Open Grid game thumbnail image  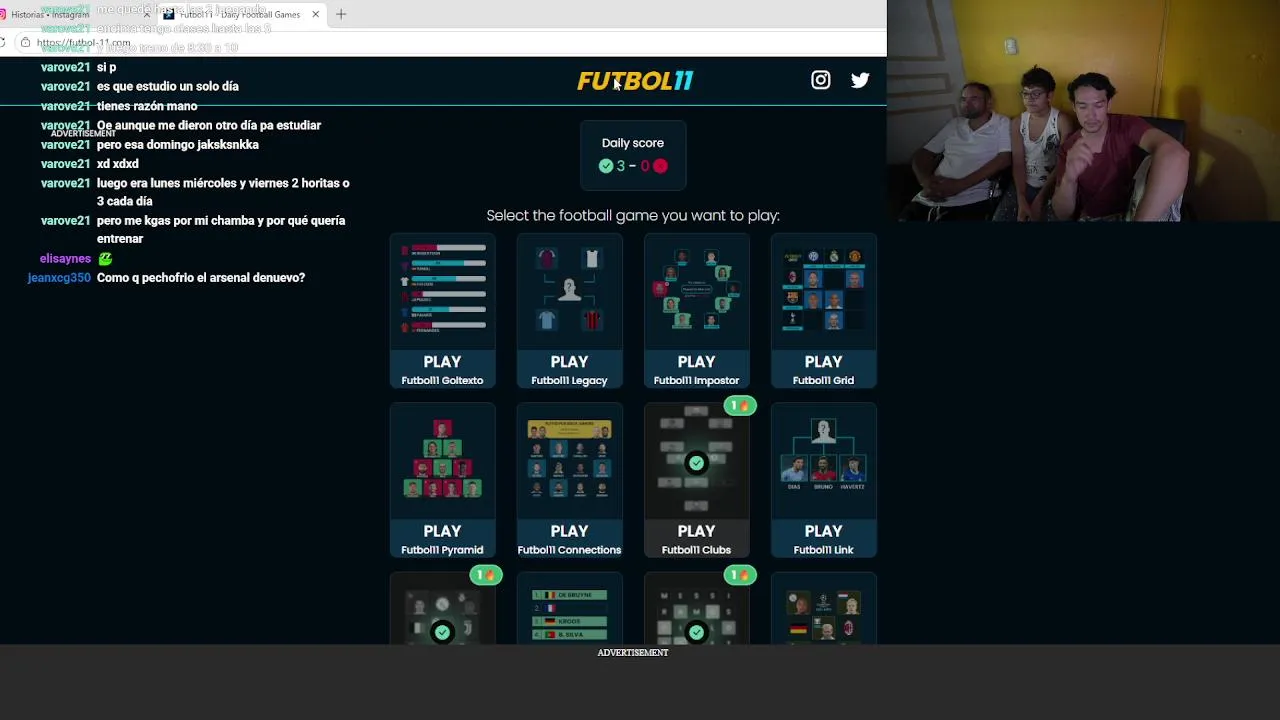click(823, 291)
